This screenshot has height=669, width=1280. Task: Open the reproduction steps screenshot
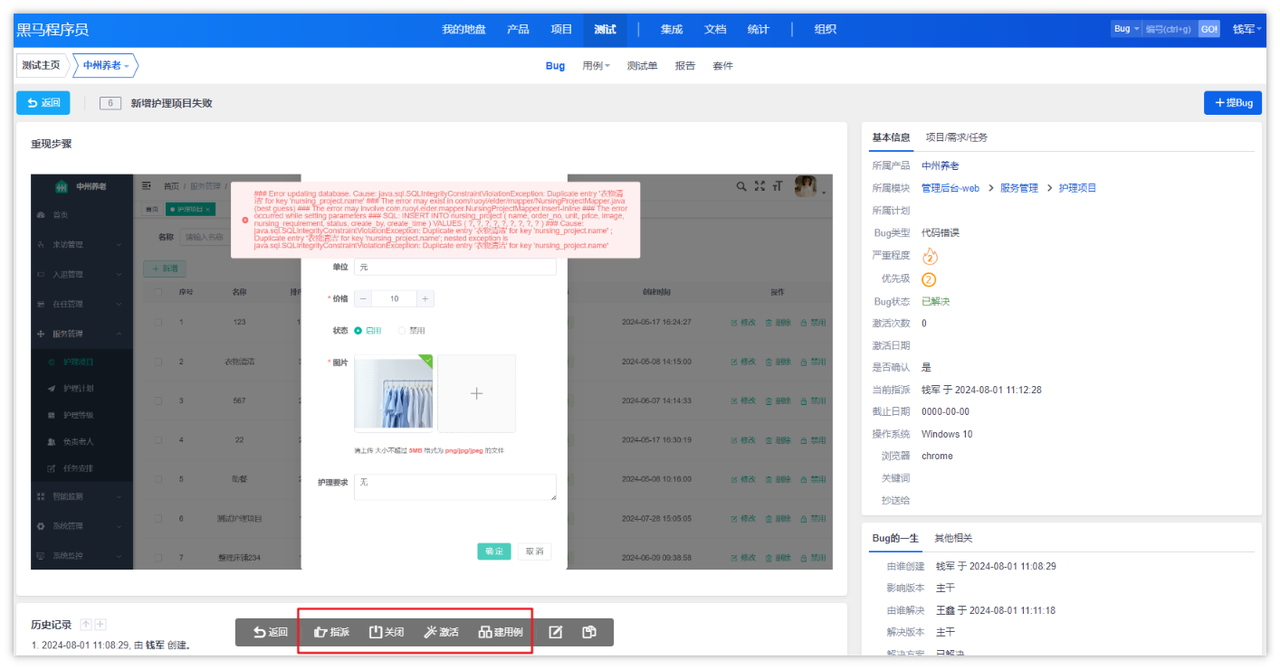(432, 372)
